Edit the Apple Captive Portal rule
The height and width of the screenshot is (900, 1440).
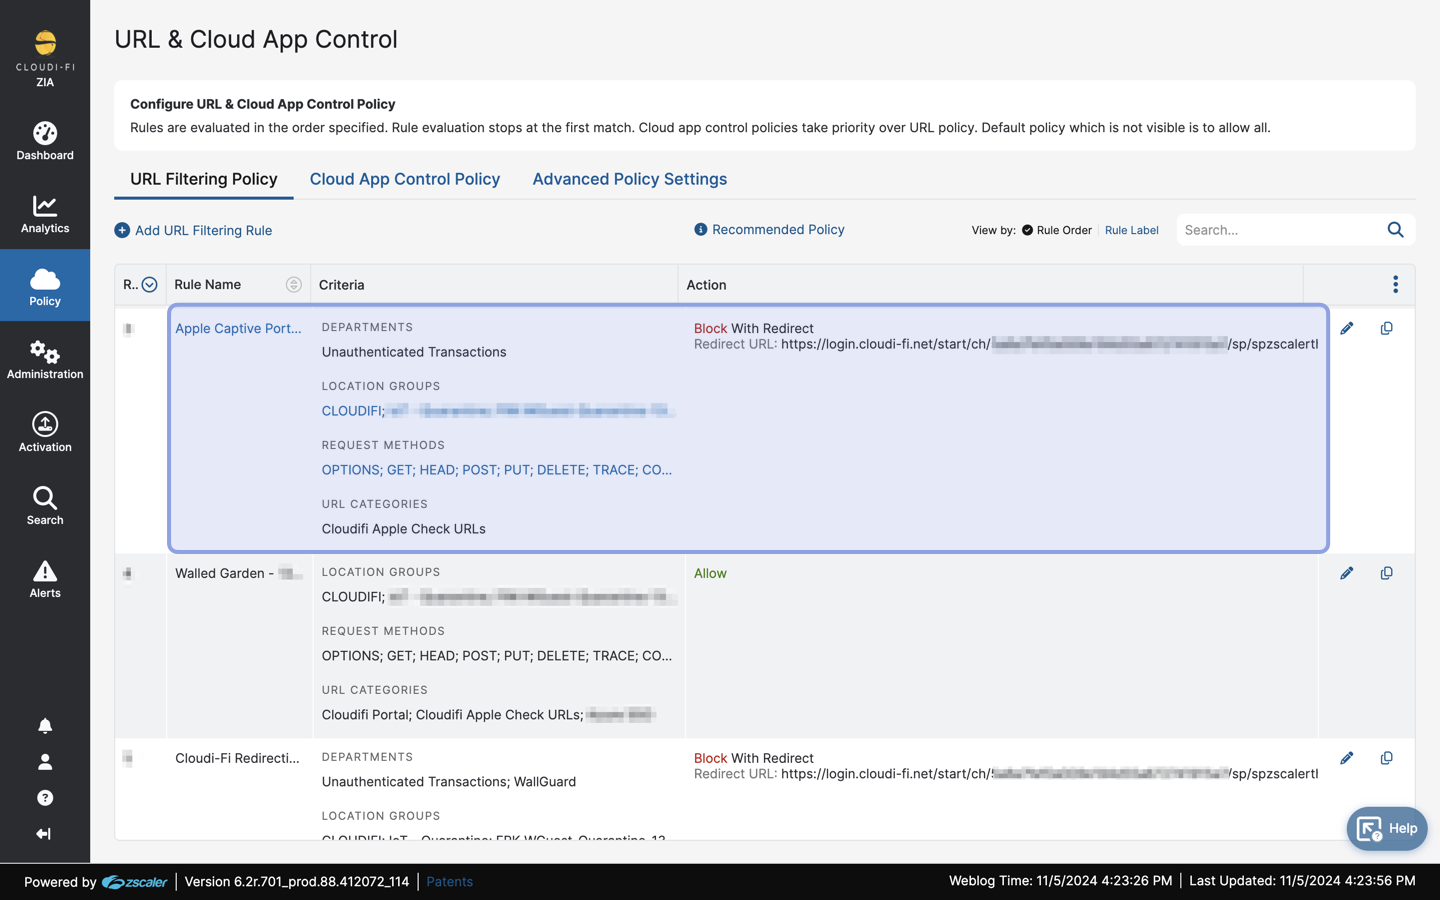[1347, 327]
